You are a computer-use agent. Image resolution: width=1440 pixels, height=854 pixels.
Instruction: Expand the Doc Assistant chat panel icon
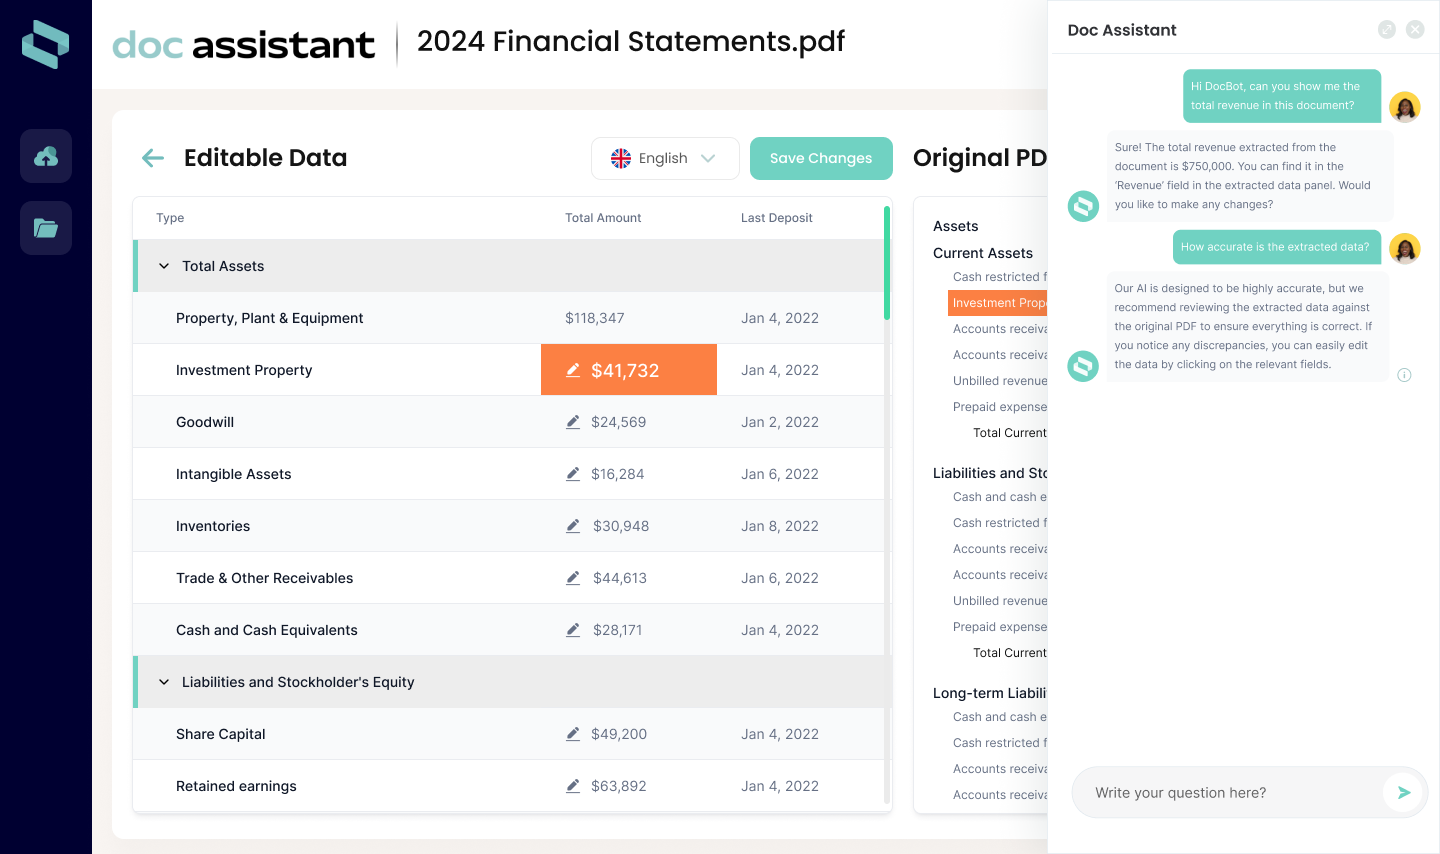[x=1386, y=30]
